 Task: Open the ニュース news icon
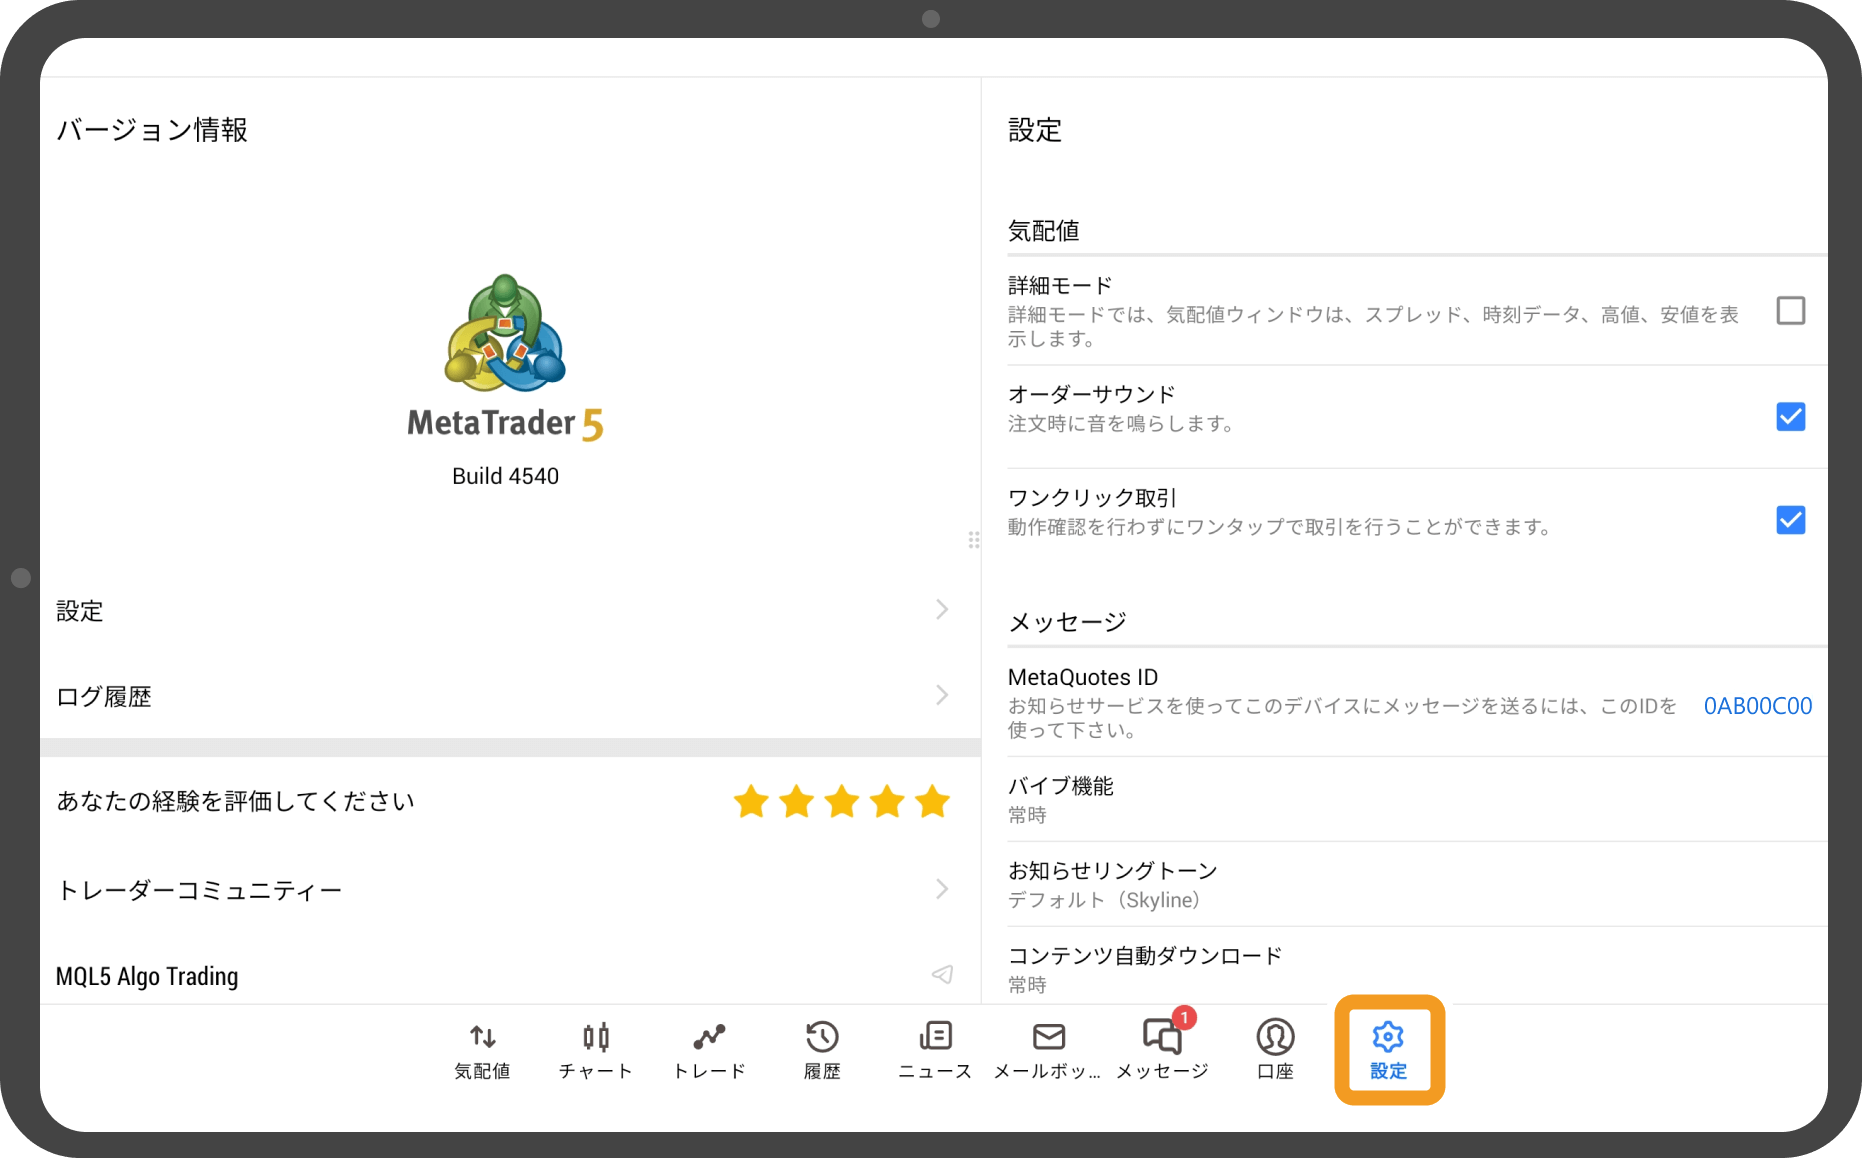click(934, 1048)
